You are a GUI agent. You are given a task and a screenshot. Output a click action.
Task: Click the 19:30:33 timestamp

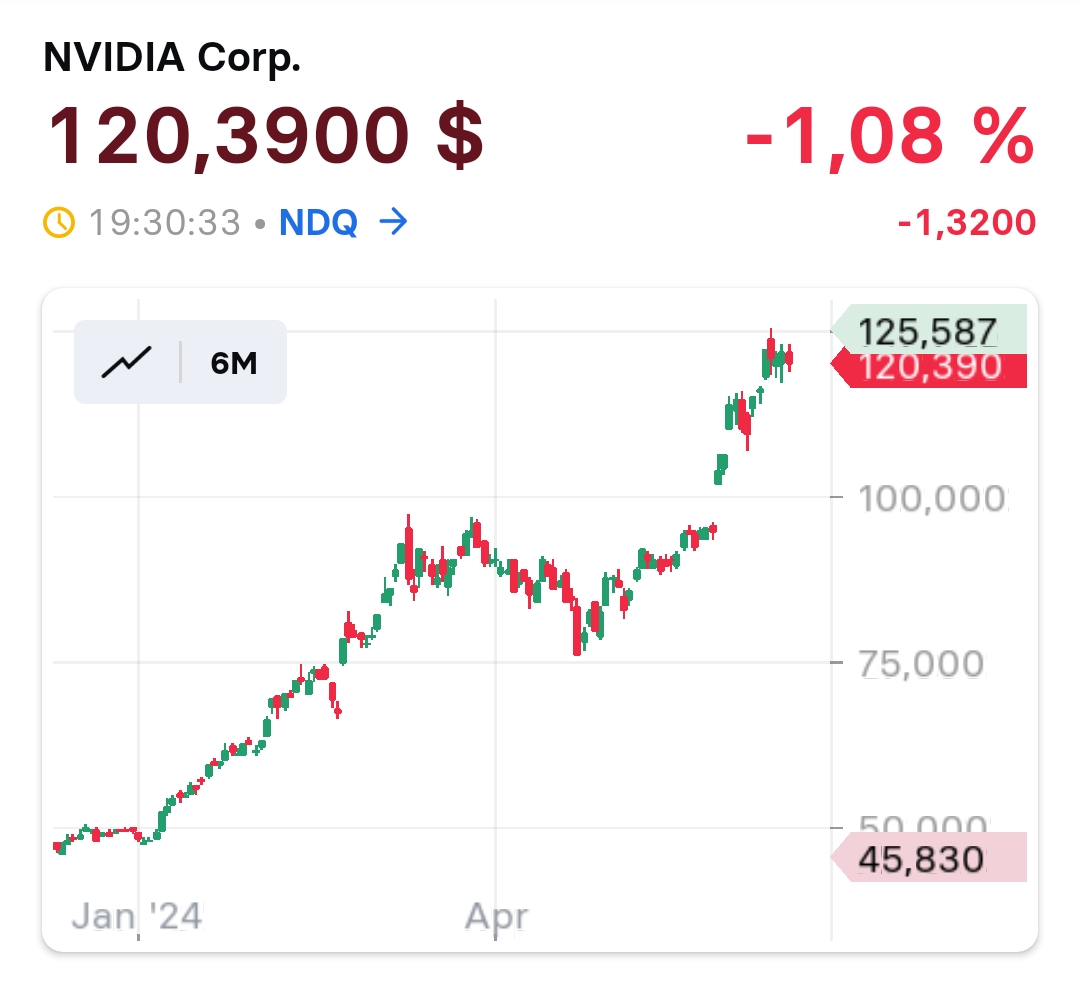pos(164,221)
